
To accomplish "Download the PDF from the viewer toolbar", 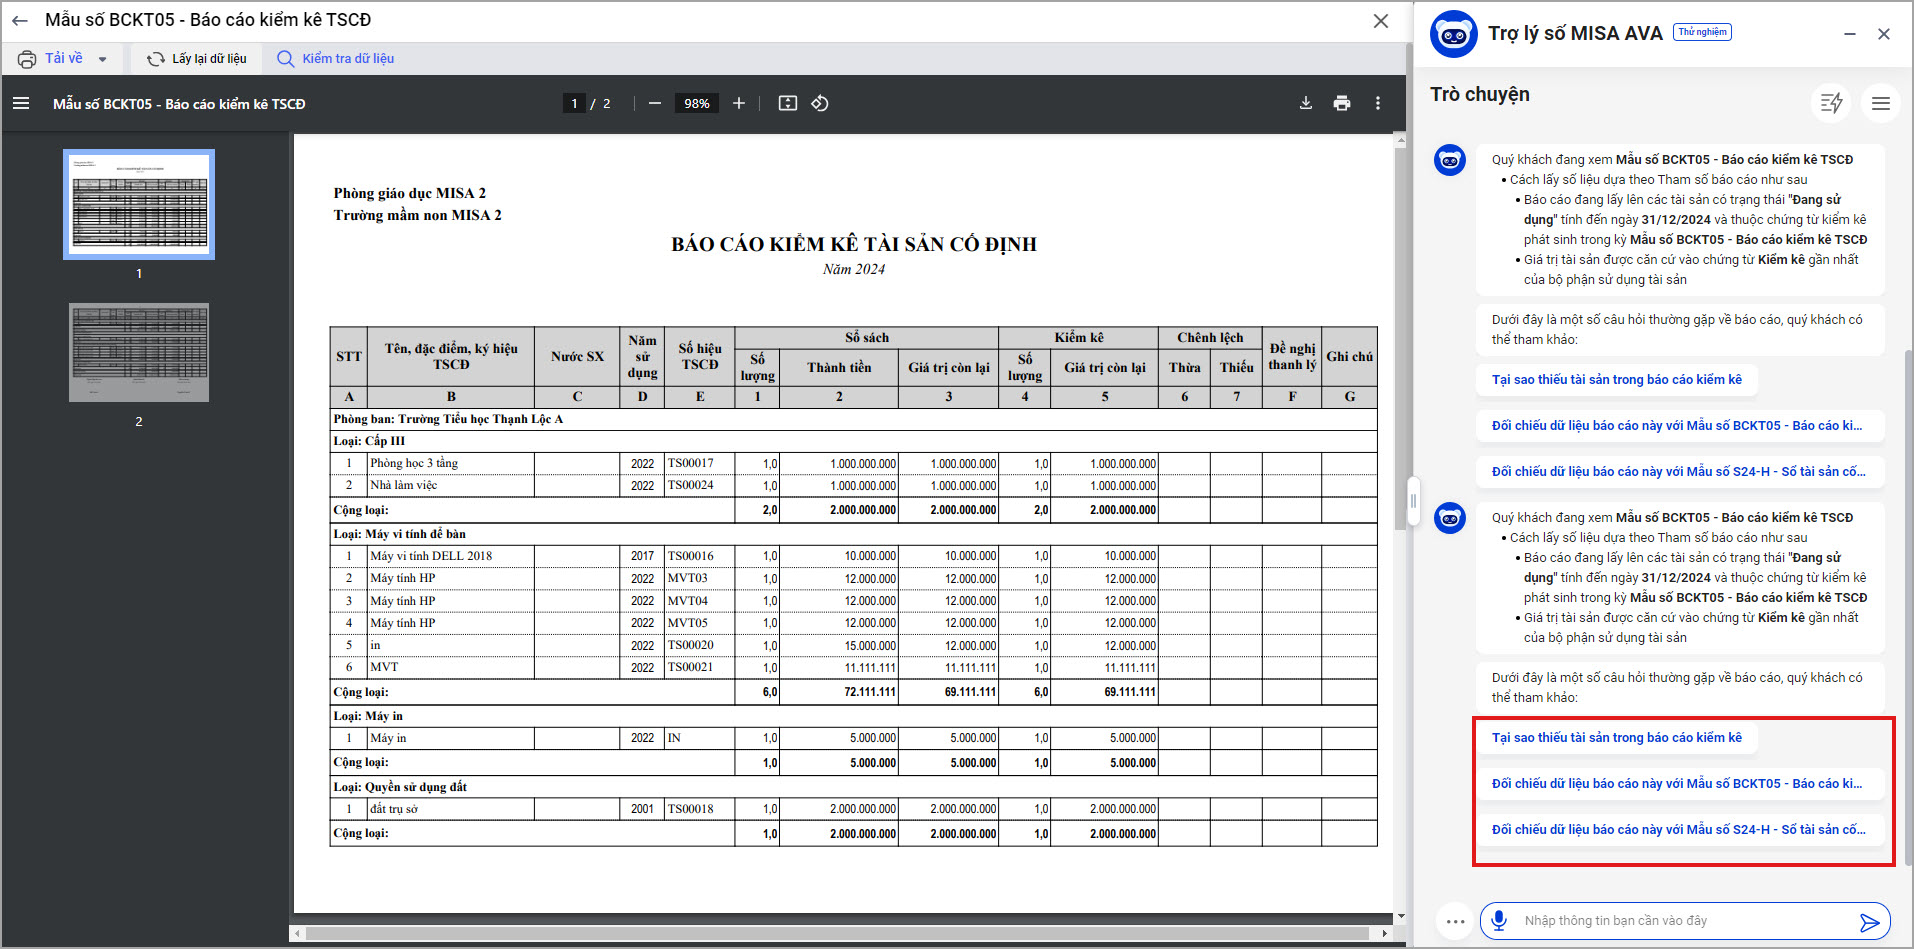I will tap(1306, 103).
